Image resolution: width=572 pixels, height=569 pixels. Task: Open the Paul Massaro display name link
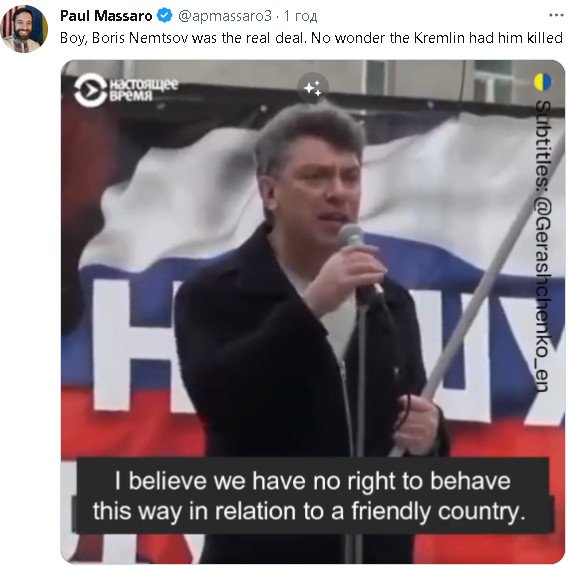106,16
